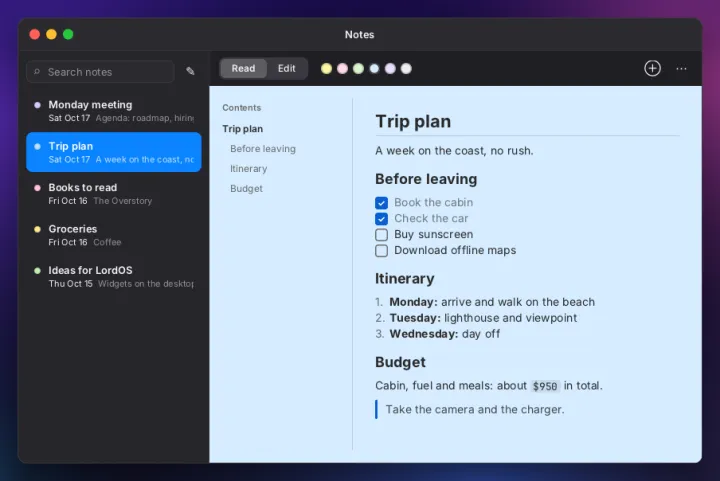Jump to Trip plan in Contents

[x=242, y=129]
